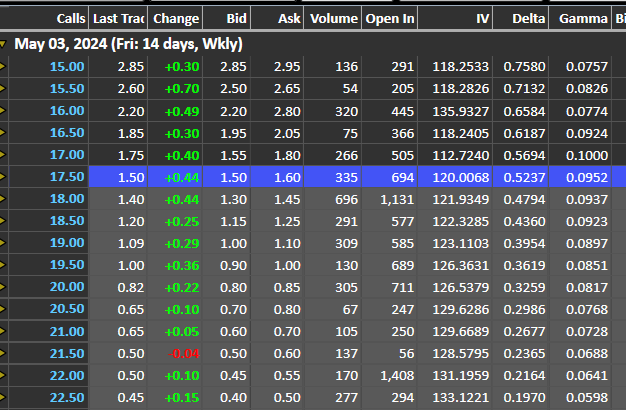Image resolution: width=626 pixels, height=410 pixels.
Task: Expand the 22.00 strike row arrow
Action: point(3,375)
